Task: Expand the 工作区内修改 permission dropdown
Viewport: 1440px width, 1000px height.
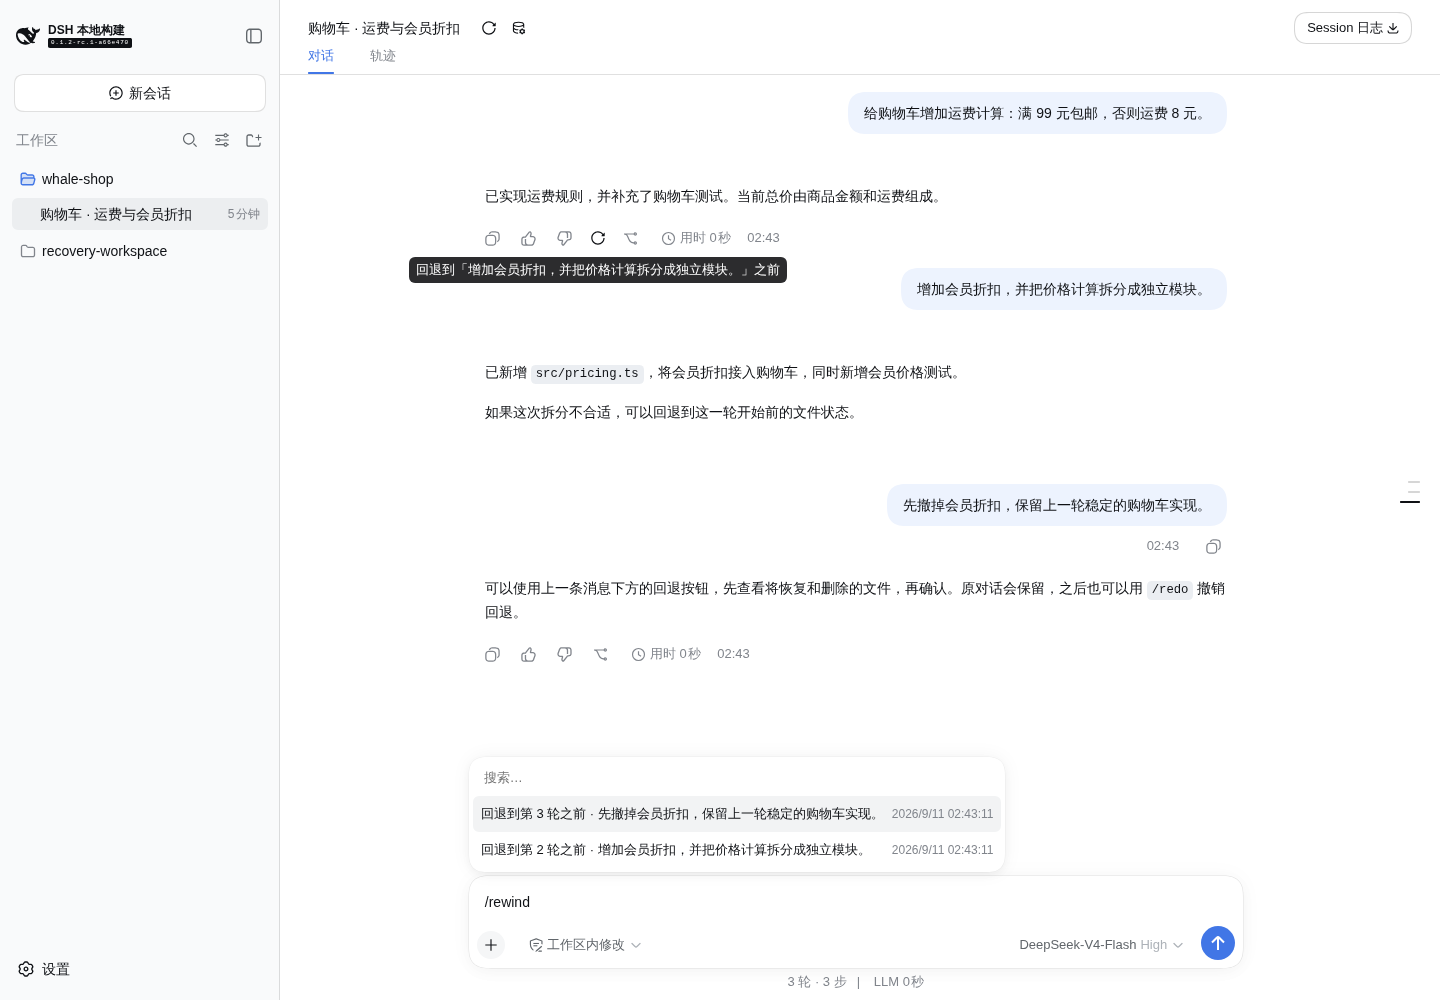Action: coord(585,945)
